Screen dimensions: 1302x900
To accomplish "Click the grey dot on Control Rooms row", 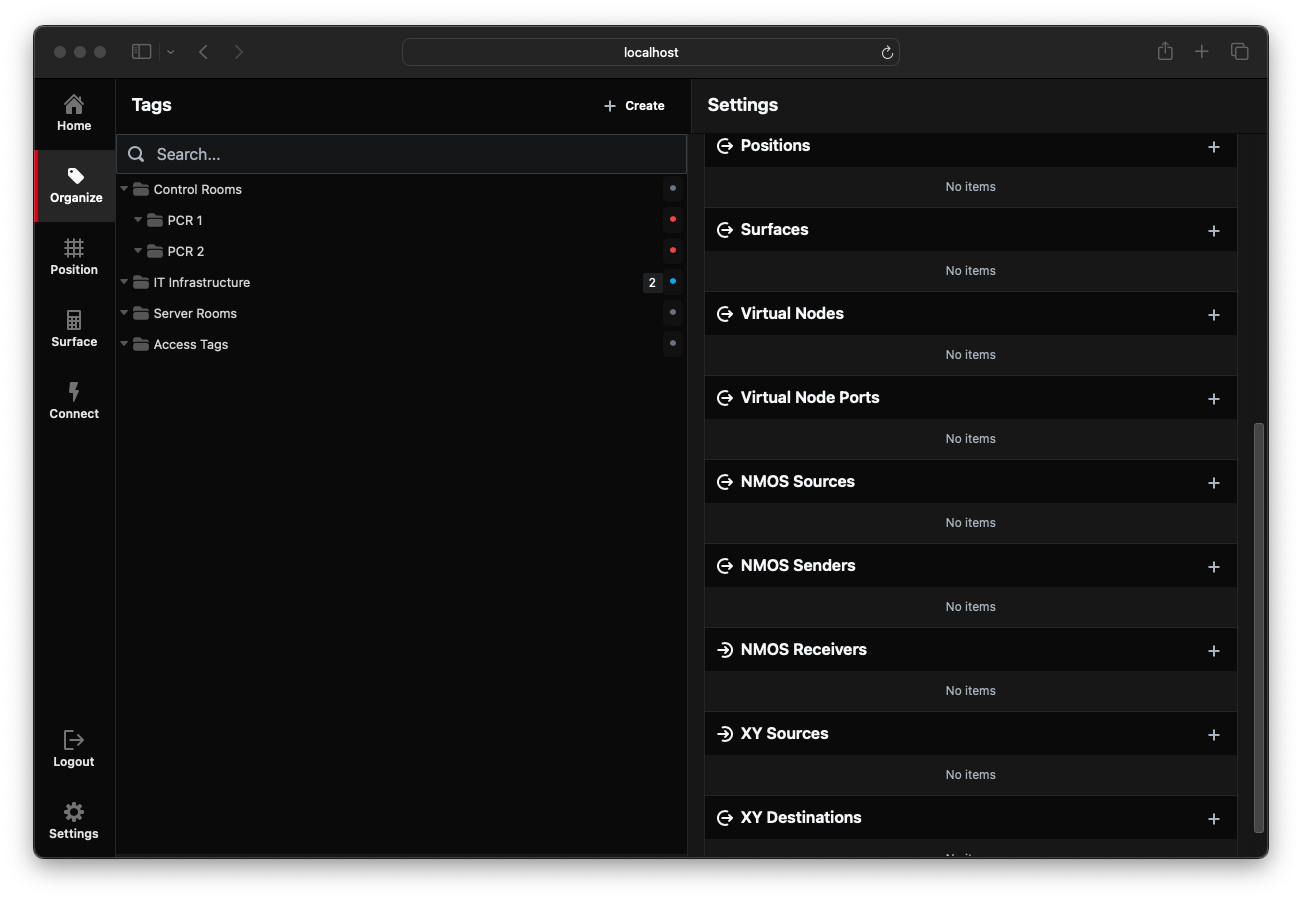I will (673, 188).
